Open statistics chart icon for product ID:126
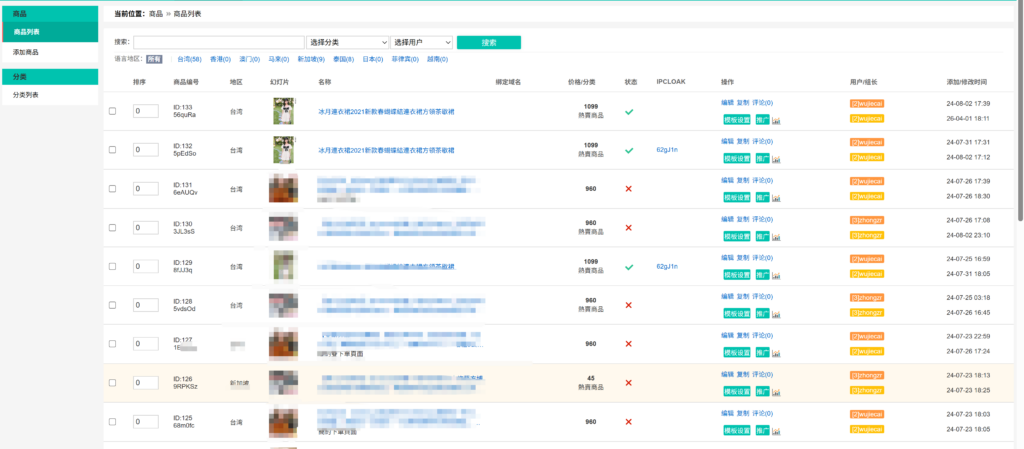Screen dimensions: 1024x449 776,392
